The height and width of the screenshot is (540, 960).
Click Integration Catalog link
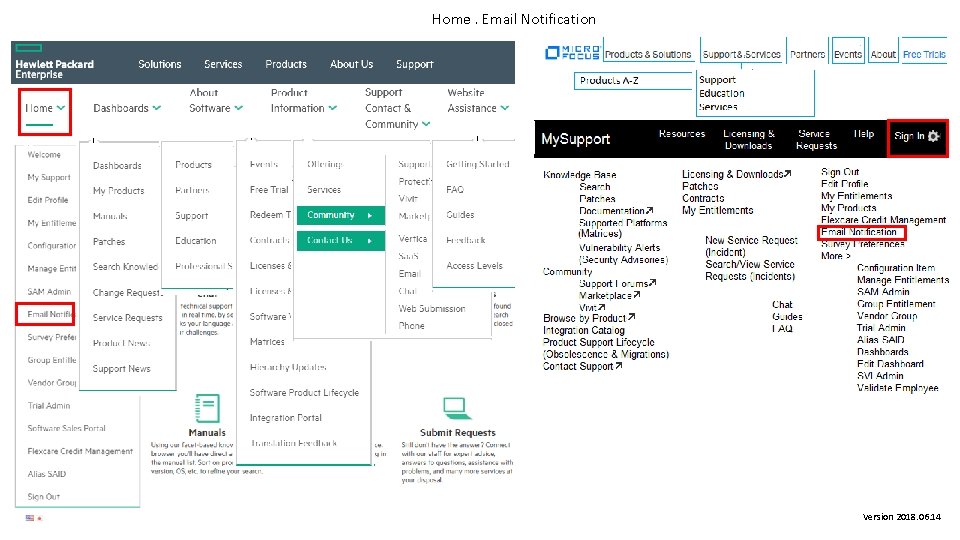coord(583,330)
